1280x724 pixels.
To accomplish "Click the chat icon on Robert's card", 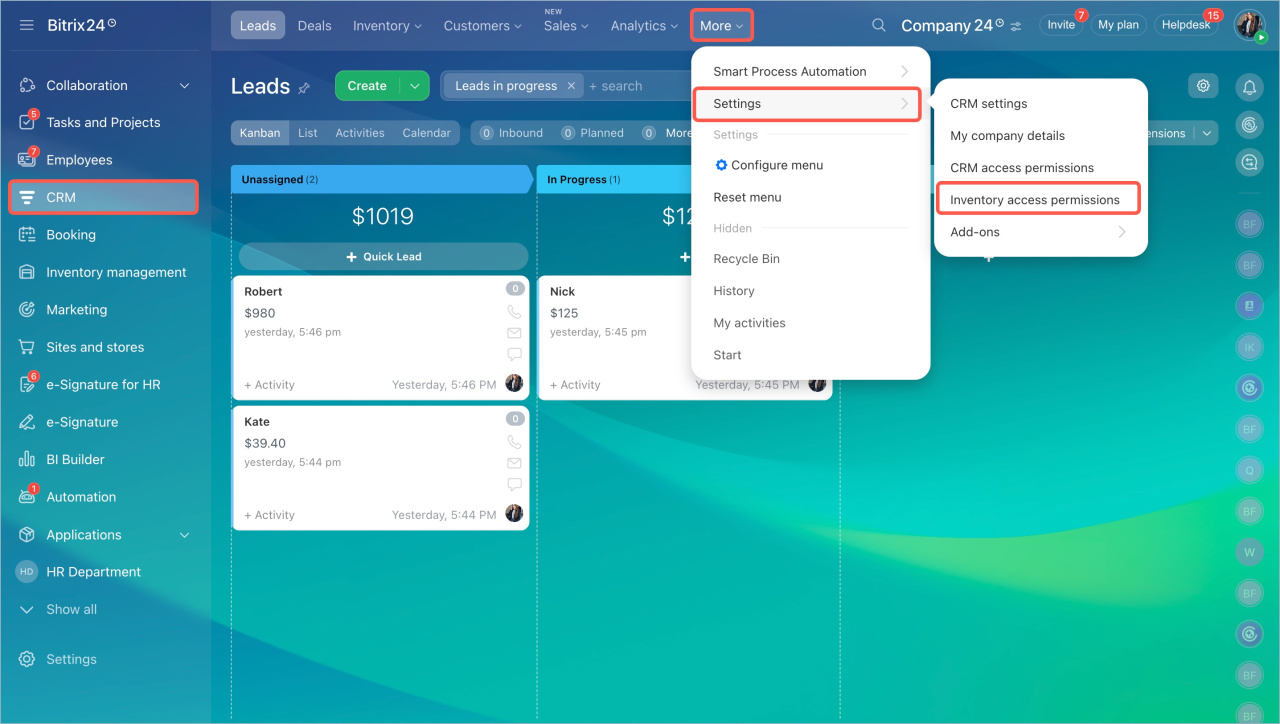I will tap(514, 354).
